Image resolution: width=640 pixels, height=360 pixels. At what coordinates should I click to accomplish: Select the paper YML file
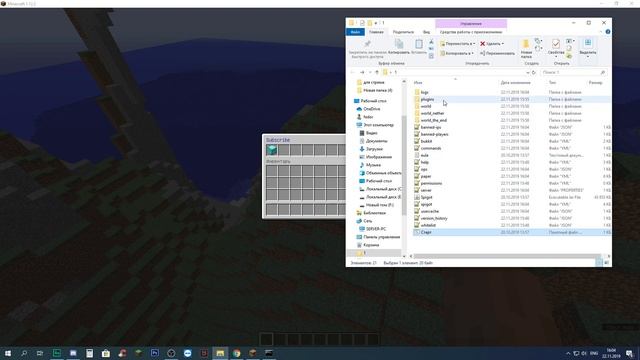(x=426, y=176)
